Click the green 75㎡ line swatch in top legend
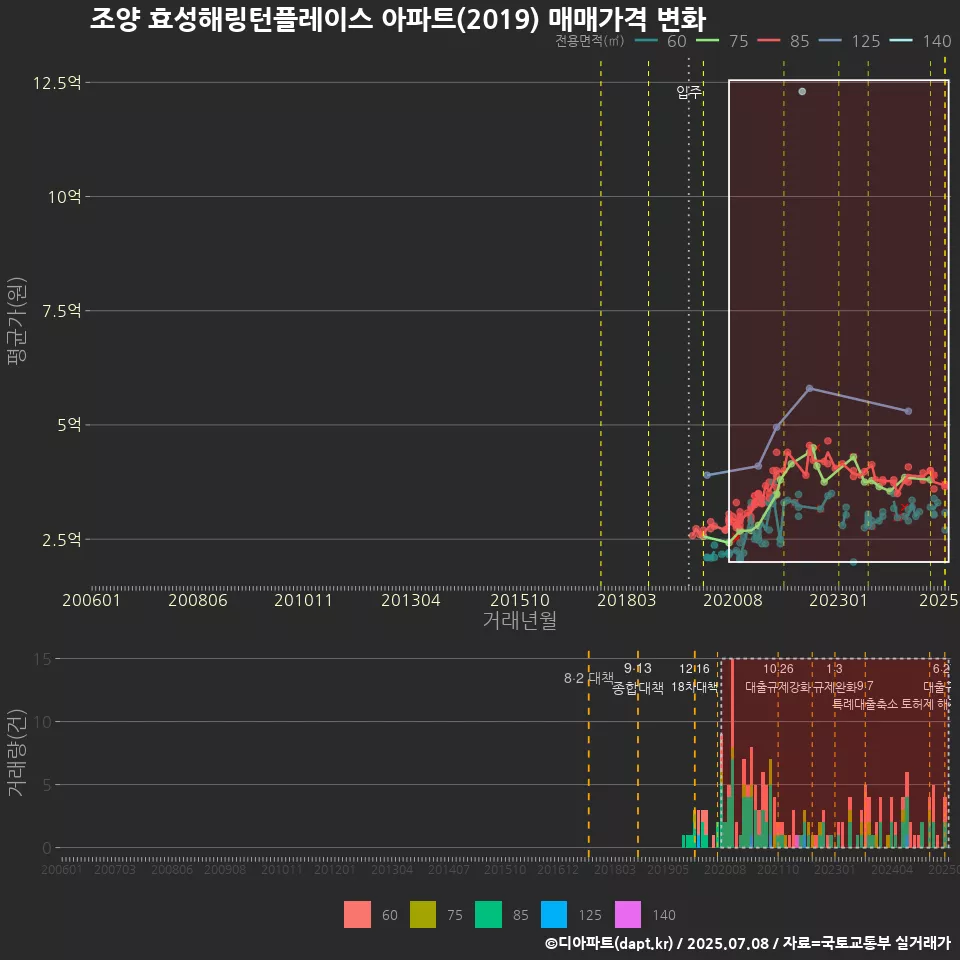This screenshot has width=960, height=960. coord(708,41)
